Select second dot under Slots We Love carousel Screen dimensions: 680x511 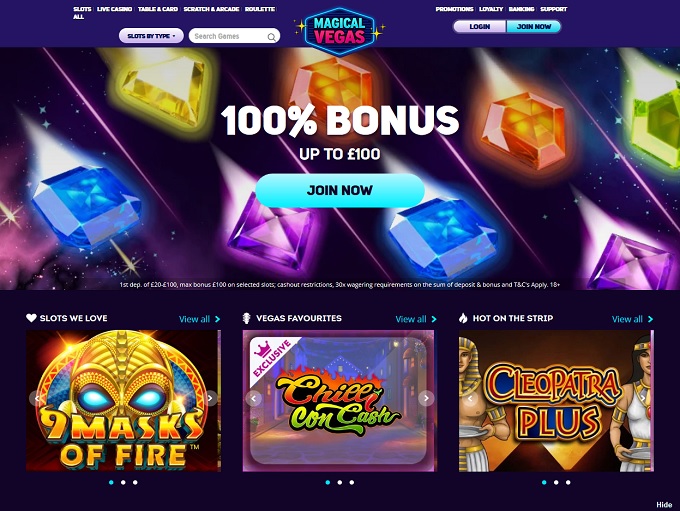123,482
